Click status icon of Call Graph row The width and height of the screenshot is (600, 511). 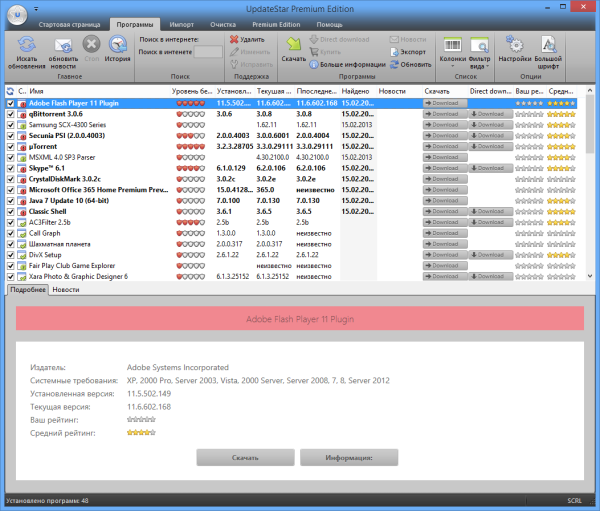click(x=22, y=233)
